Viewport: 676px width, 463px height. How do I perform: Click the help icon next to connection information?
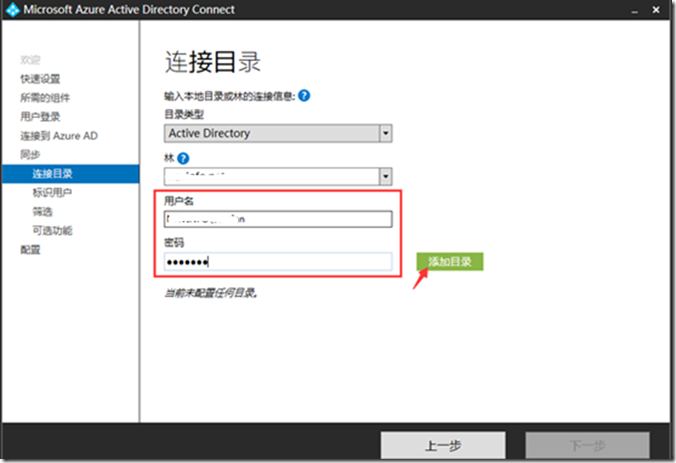304,95
